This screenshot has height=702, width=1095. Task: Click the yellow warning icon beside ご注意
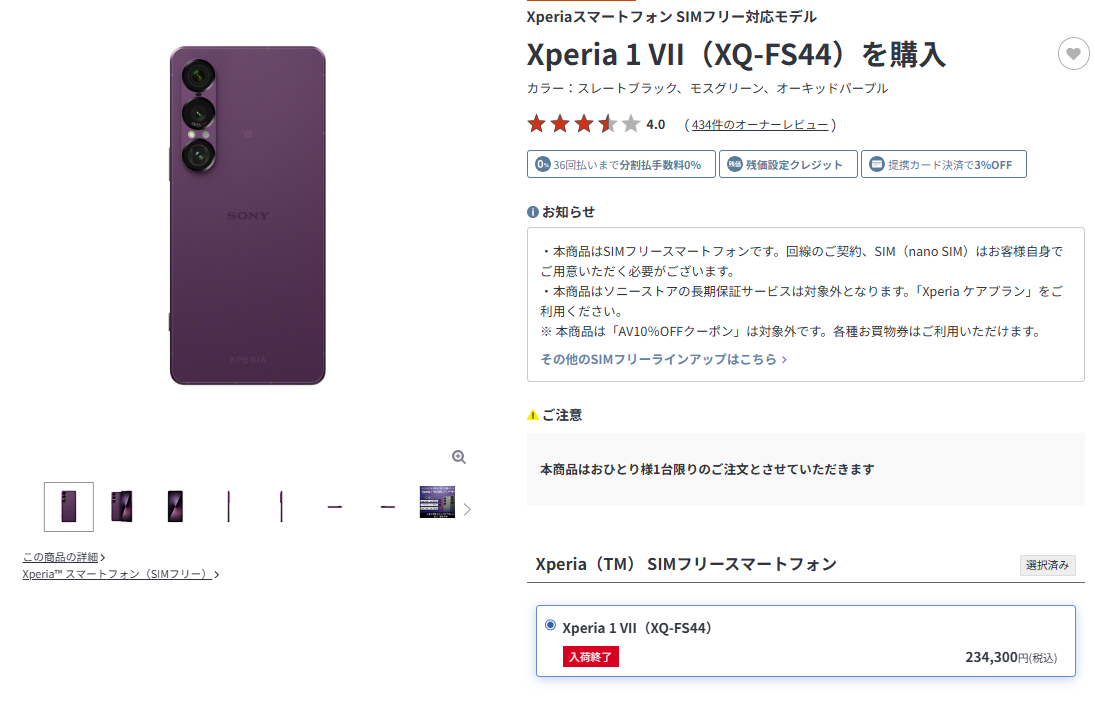[x=533, y=416]
